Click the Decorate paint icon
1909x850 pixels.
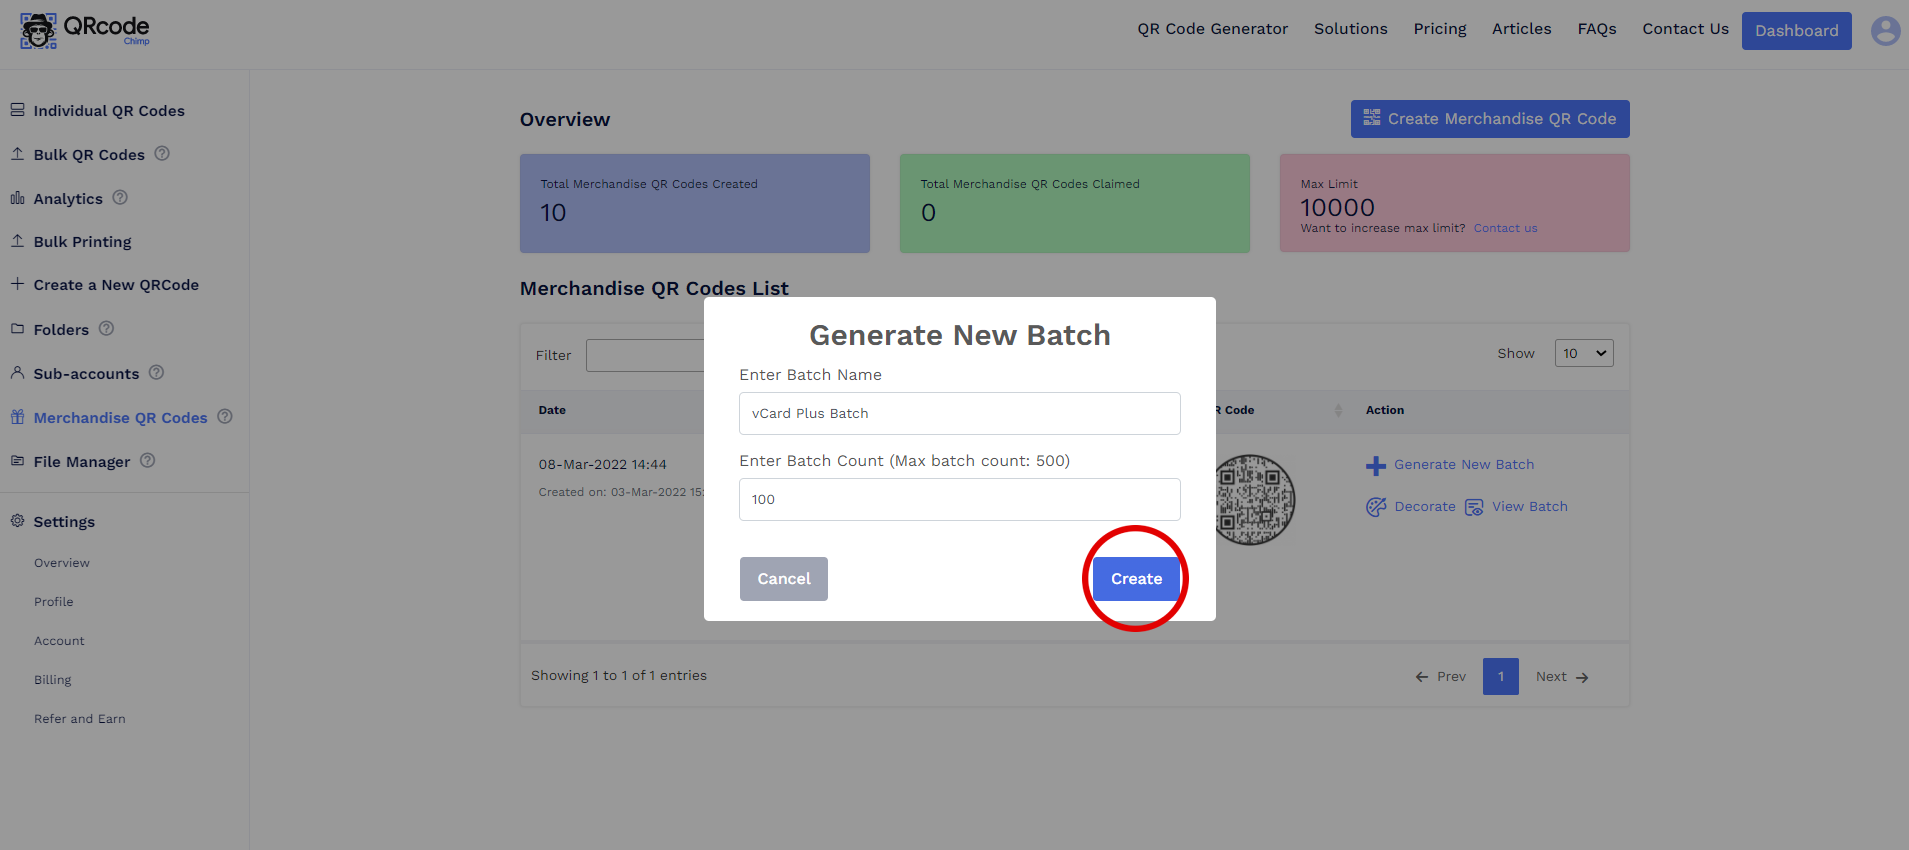[x=1376, y=507]
